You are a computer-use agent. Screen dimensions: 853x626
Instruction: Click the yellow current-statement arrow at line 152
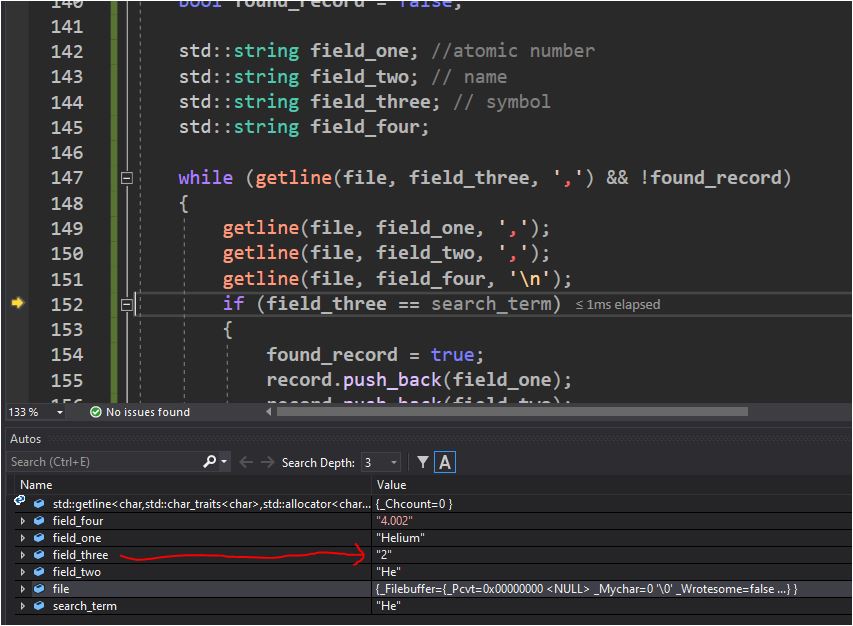pos(17,302)
